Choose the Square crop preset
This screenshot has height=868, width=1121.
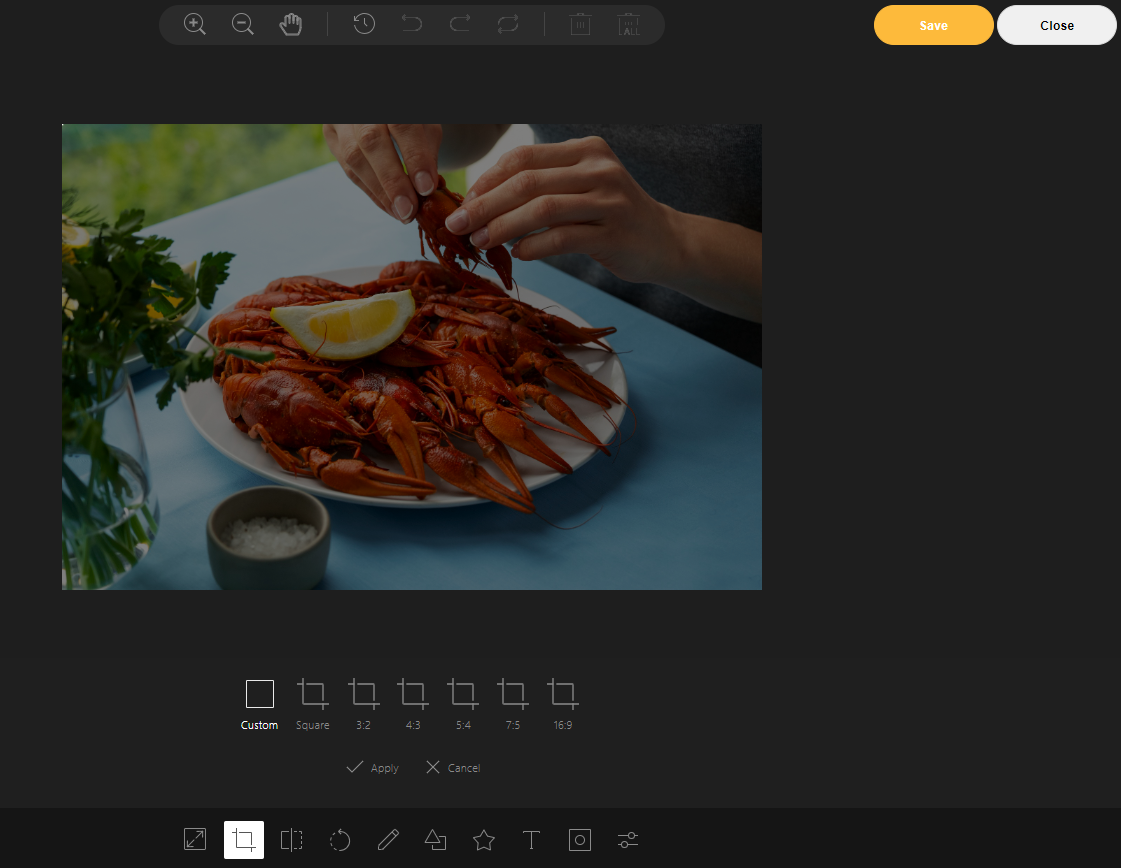pyautogui.click(x=312, y=705)
